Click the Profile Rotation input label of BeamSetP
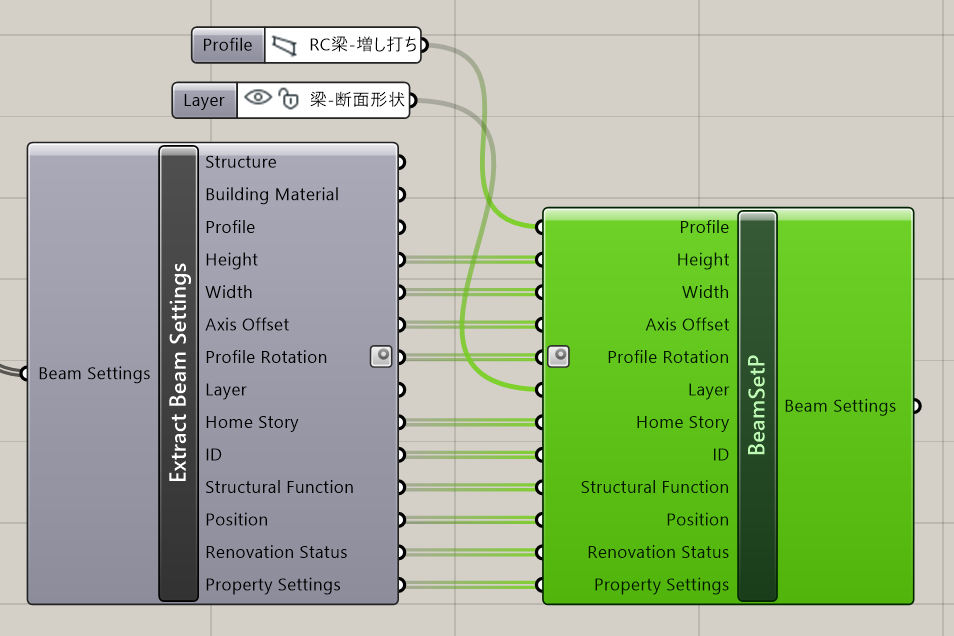The height and width of the screenshot is (636, 954). click(x=668, y=357)
